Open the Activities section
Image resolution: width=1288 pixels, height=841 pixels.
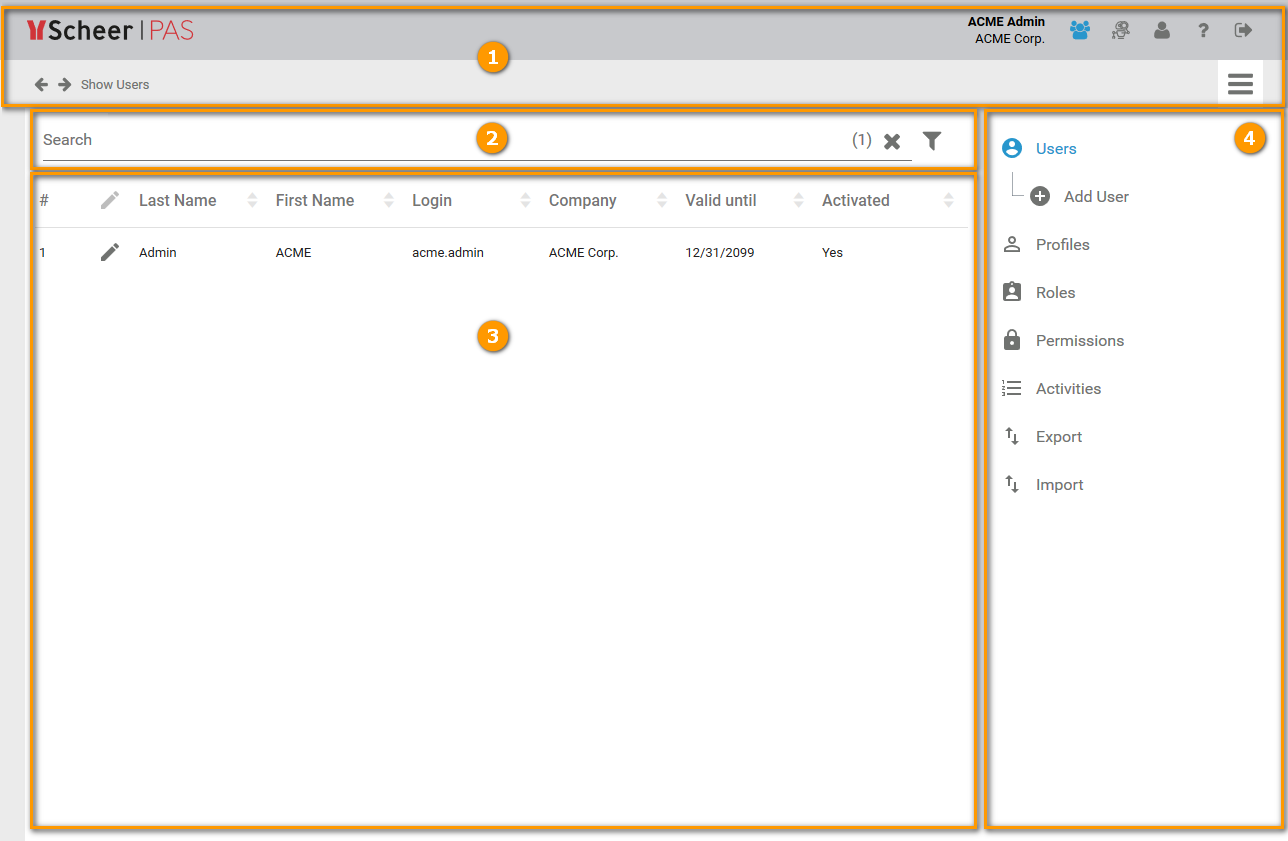coord(1068,388)
